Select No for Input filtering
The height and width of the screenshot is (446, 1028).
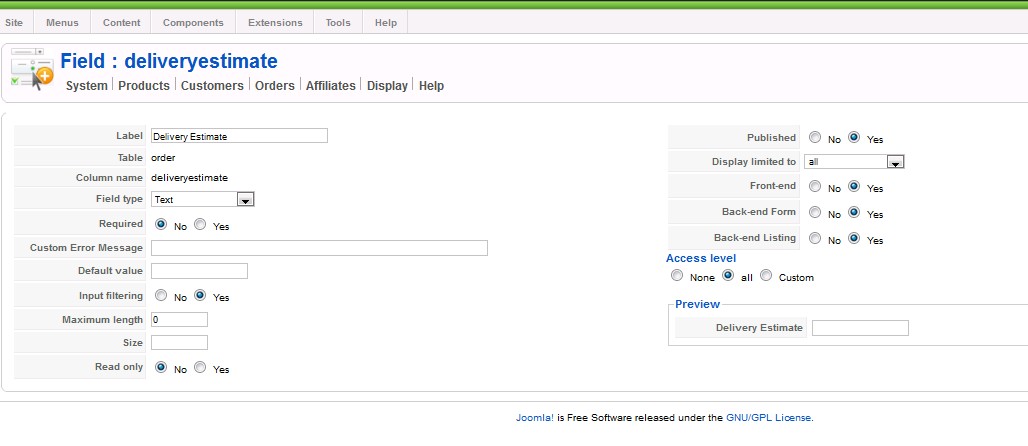[x=161, y=296]
